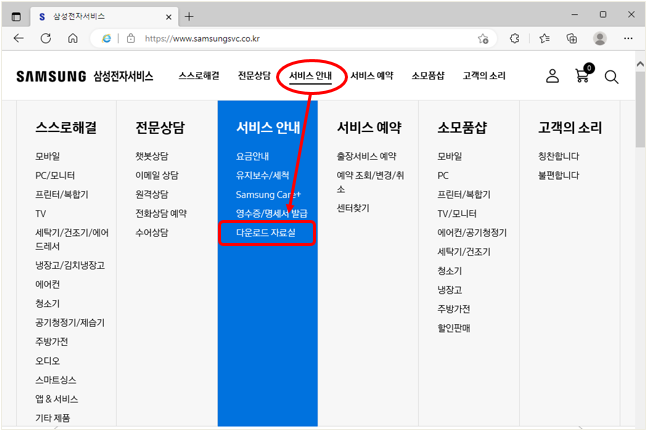Open 앱 & 서비스 link
Image resolution: width=647 pixels, height=431 pixels.
pyautogui.click(x=57, y=399)
